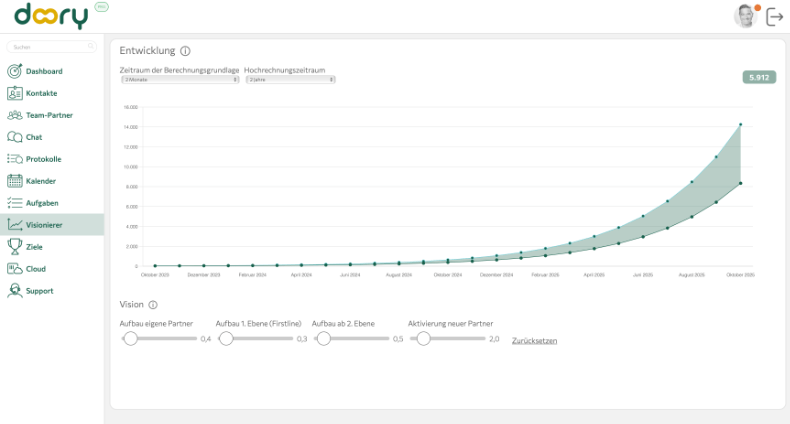Go to Aufgaben in the sidebar
Viewport: 790px width, 424px height.
click(42, 203)
